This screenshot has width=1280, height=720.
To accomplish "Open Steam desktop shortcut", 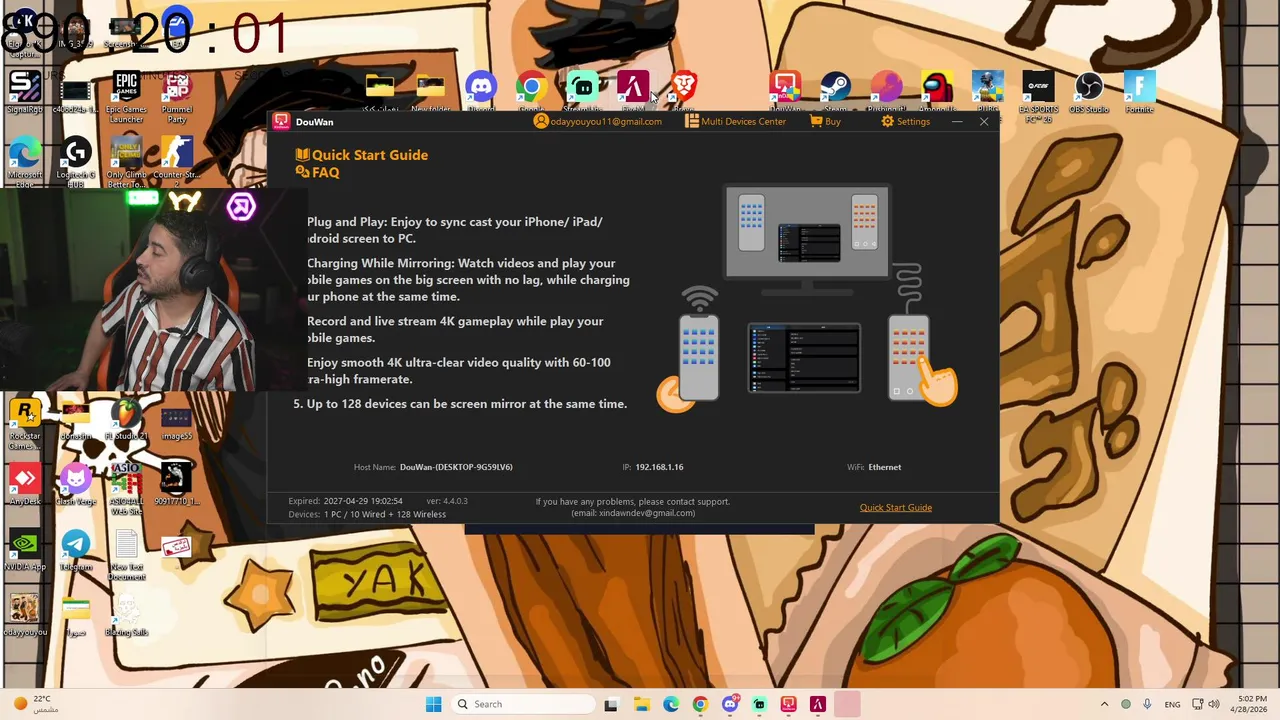I will pyautogui.click(x=835, y=92).
